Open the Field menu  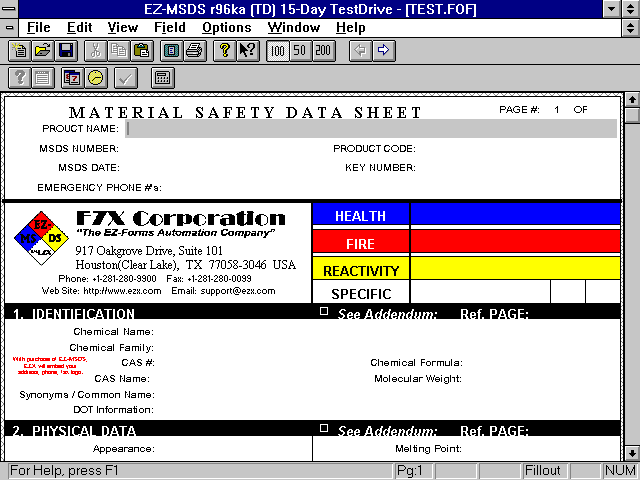point(169,27)
